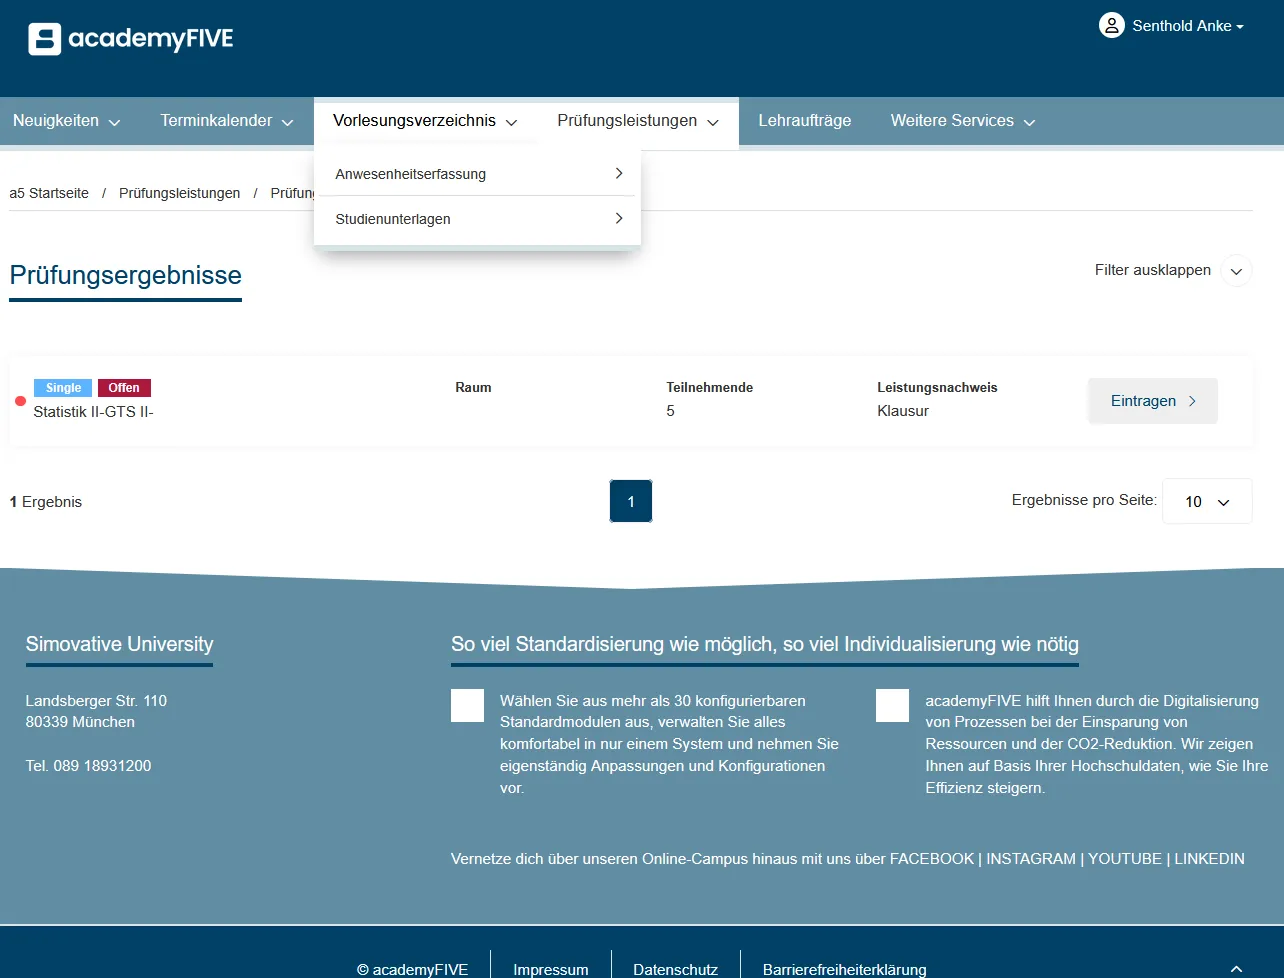Viewport: 1284px width, 978px height.
Task: Click the scroll-to-top arrow icon
Action: [x=1237, y=969]
